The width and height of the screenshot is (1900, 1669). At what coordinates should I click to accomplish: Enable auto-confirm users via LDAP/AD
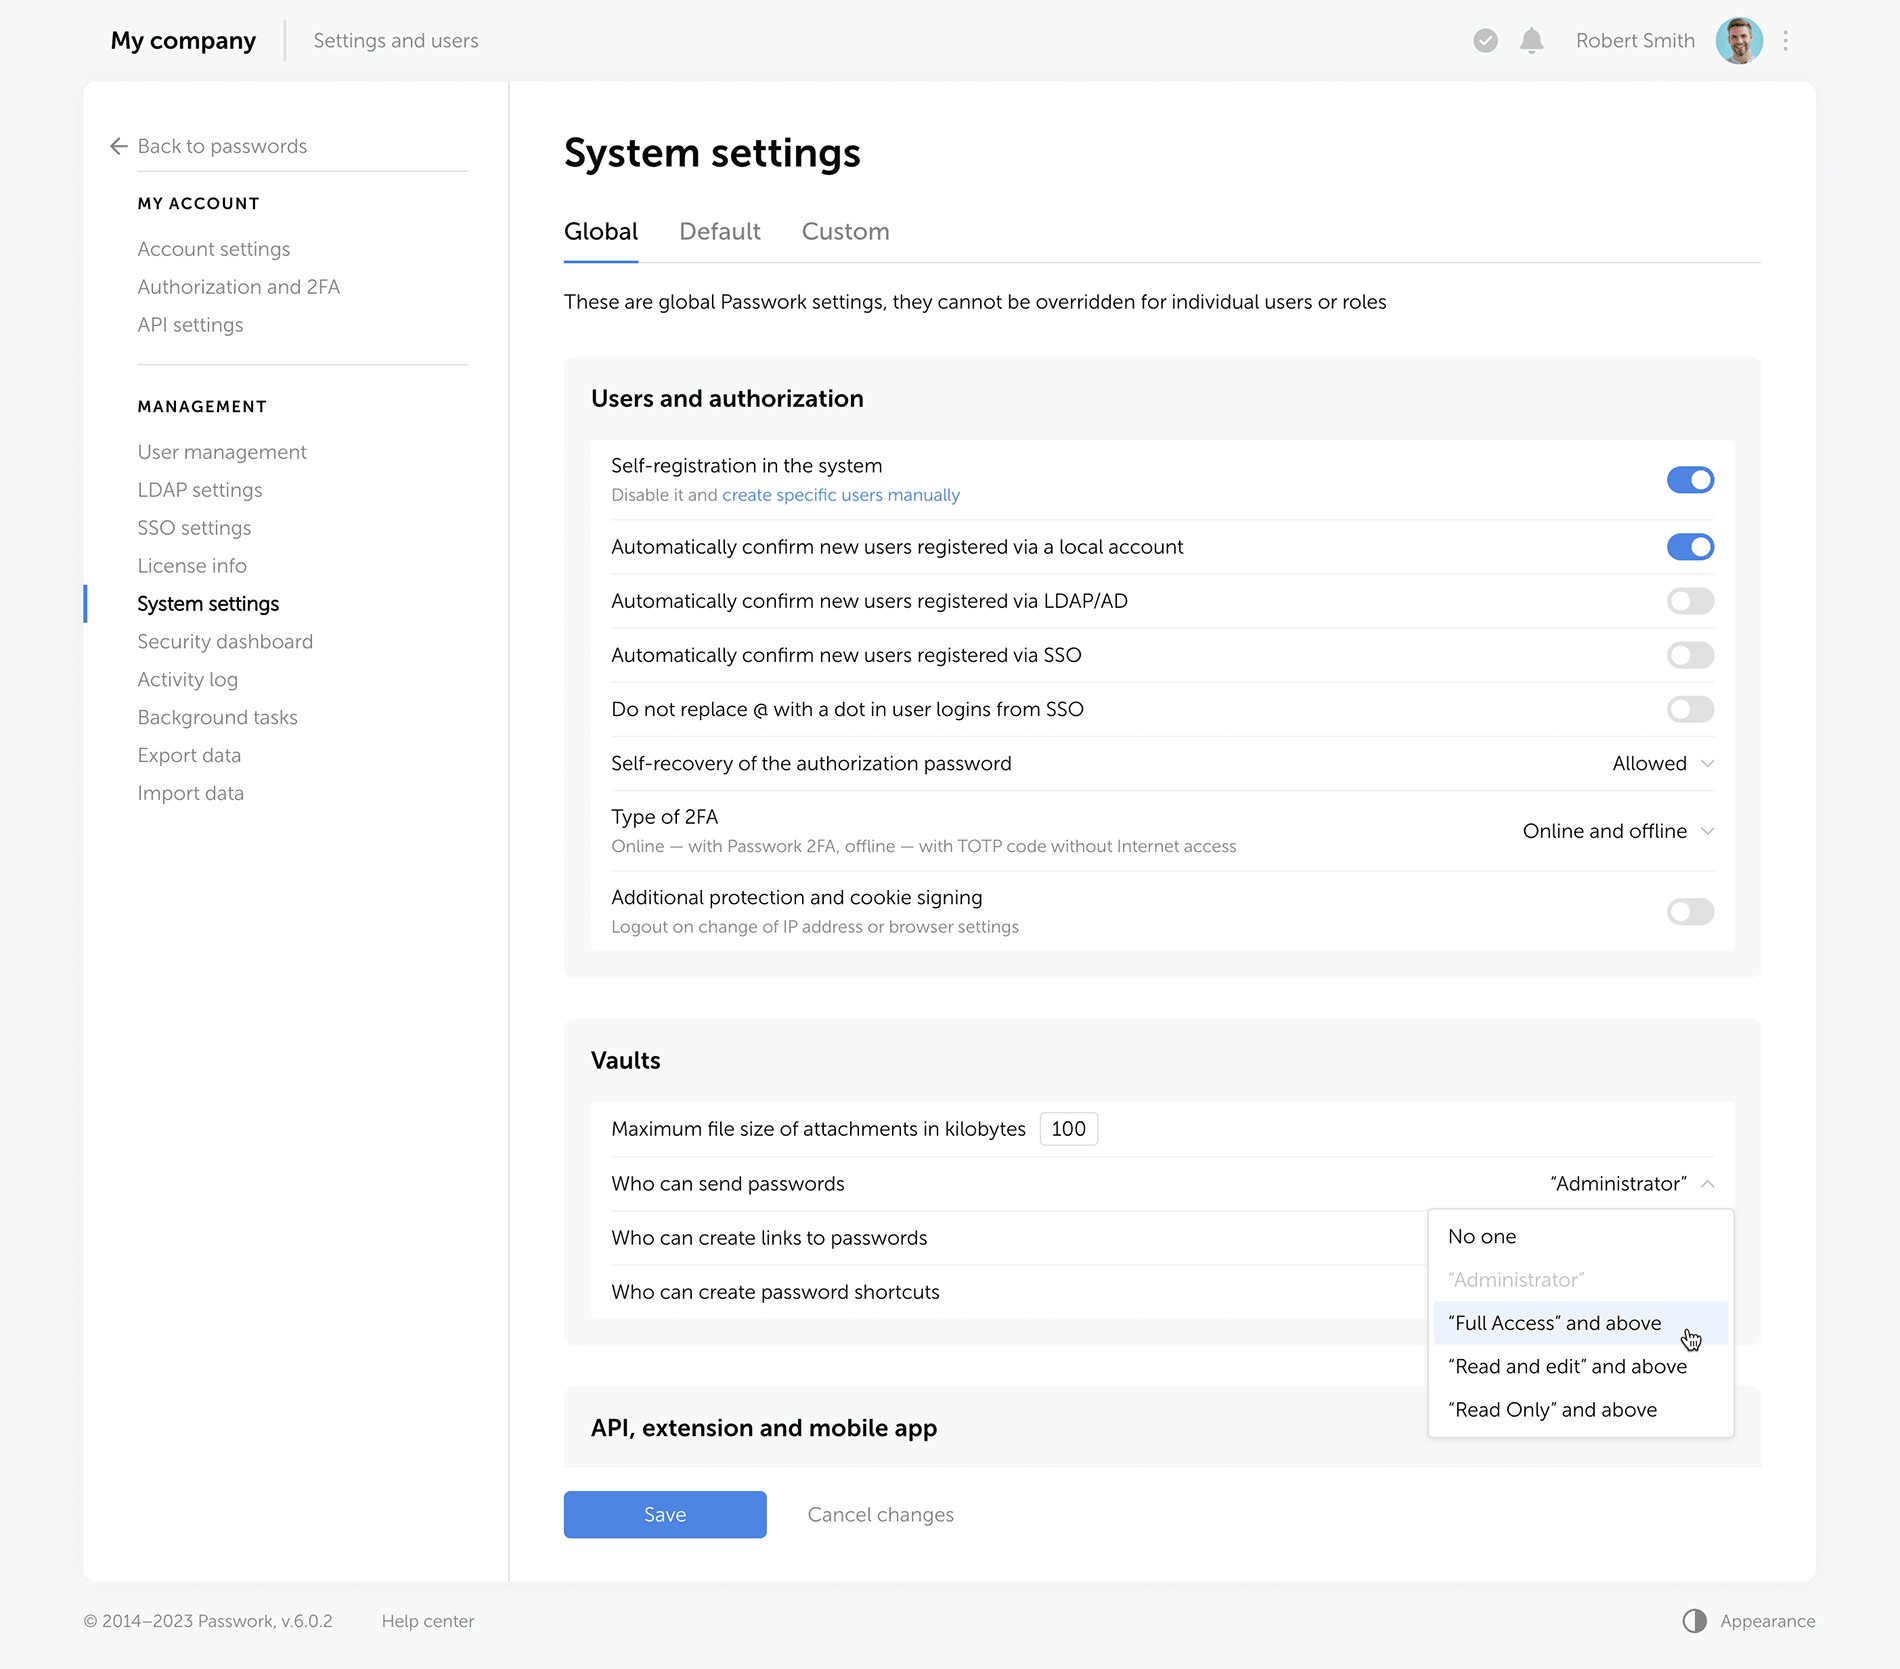[1690, 601]
